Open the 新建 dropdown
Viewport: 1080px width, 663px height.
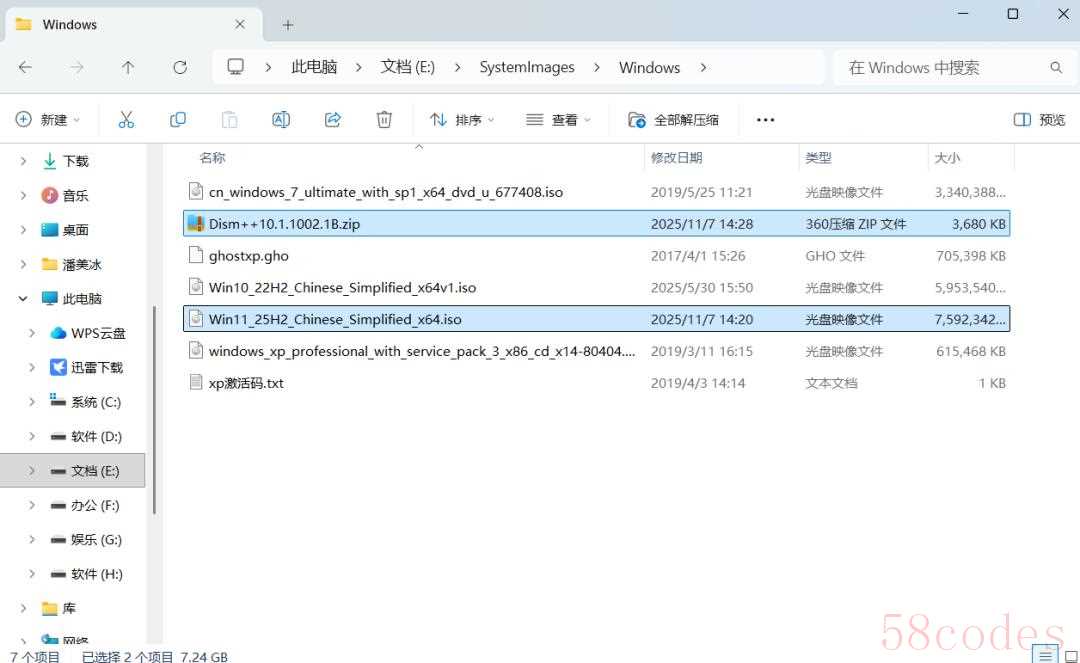click(48, 120)
